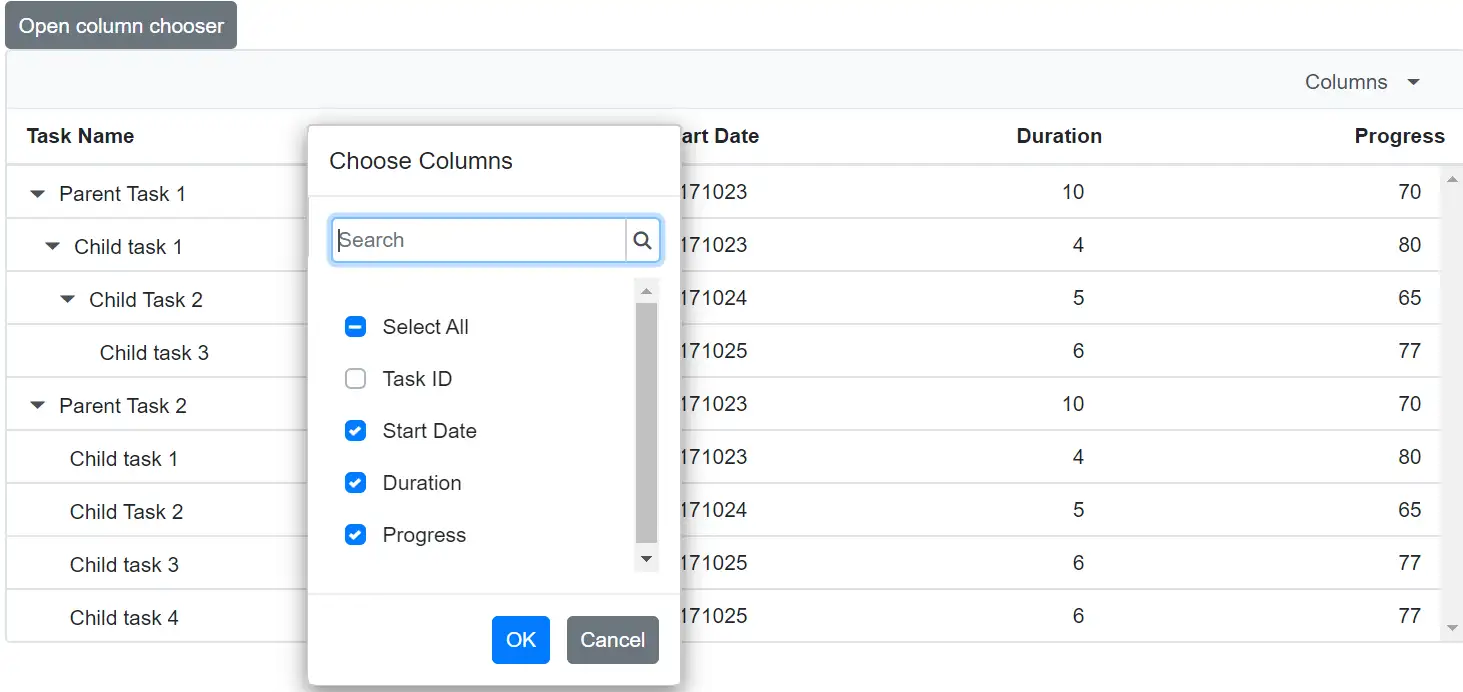This screenshot has height=692, width=1463.
Task: Toggle the Select All checkbox
Action: click(x=355, y=326)
